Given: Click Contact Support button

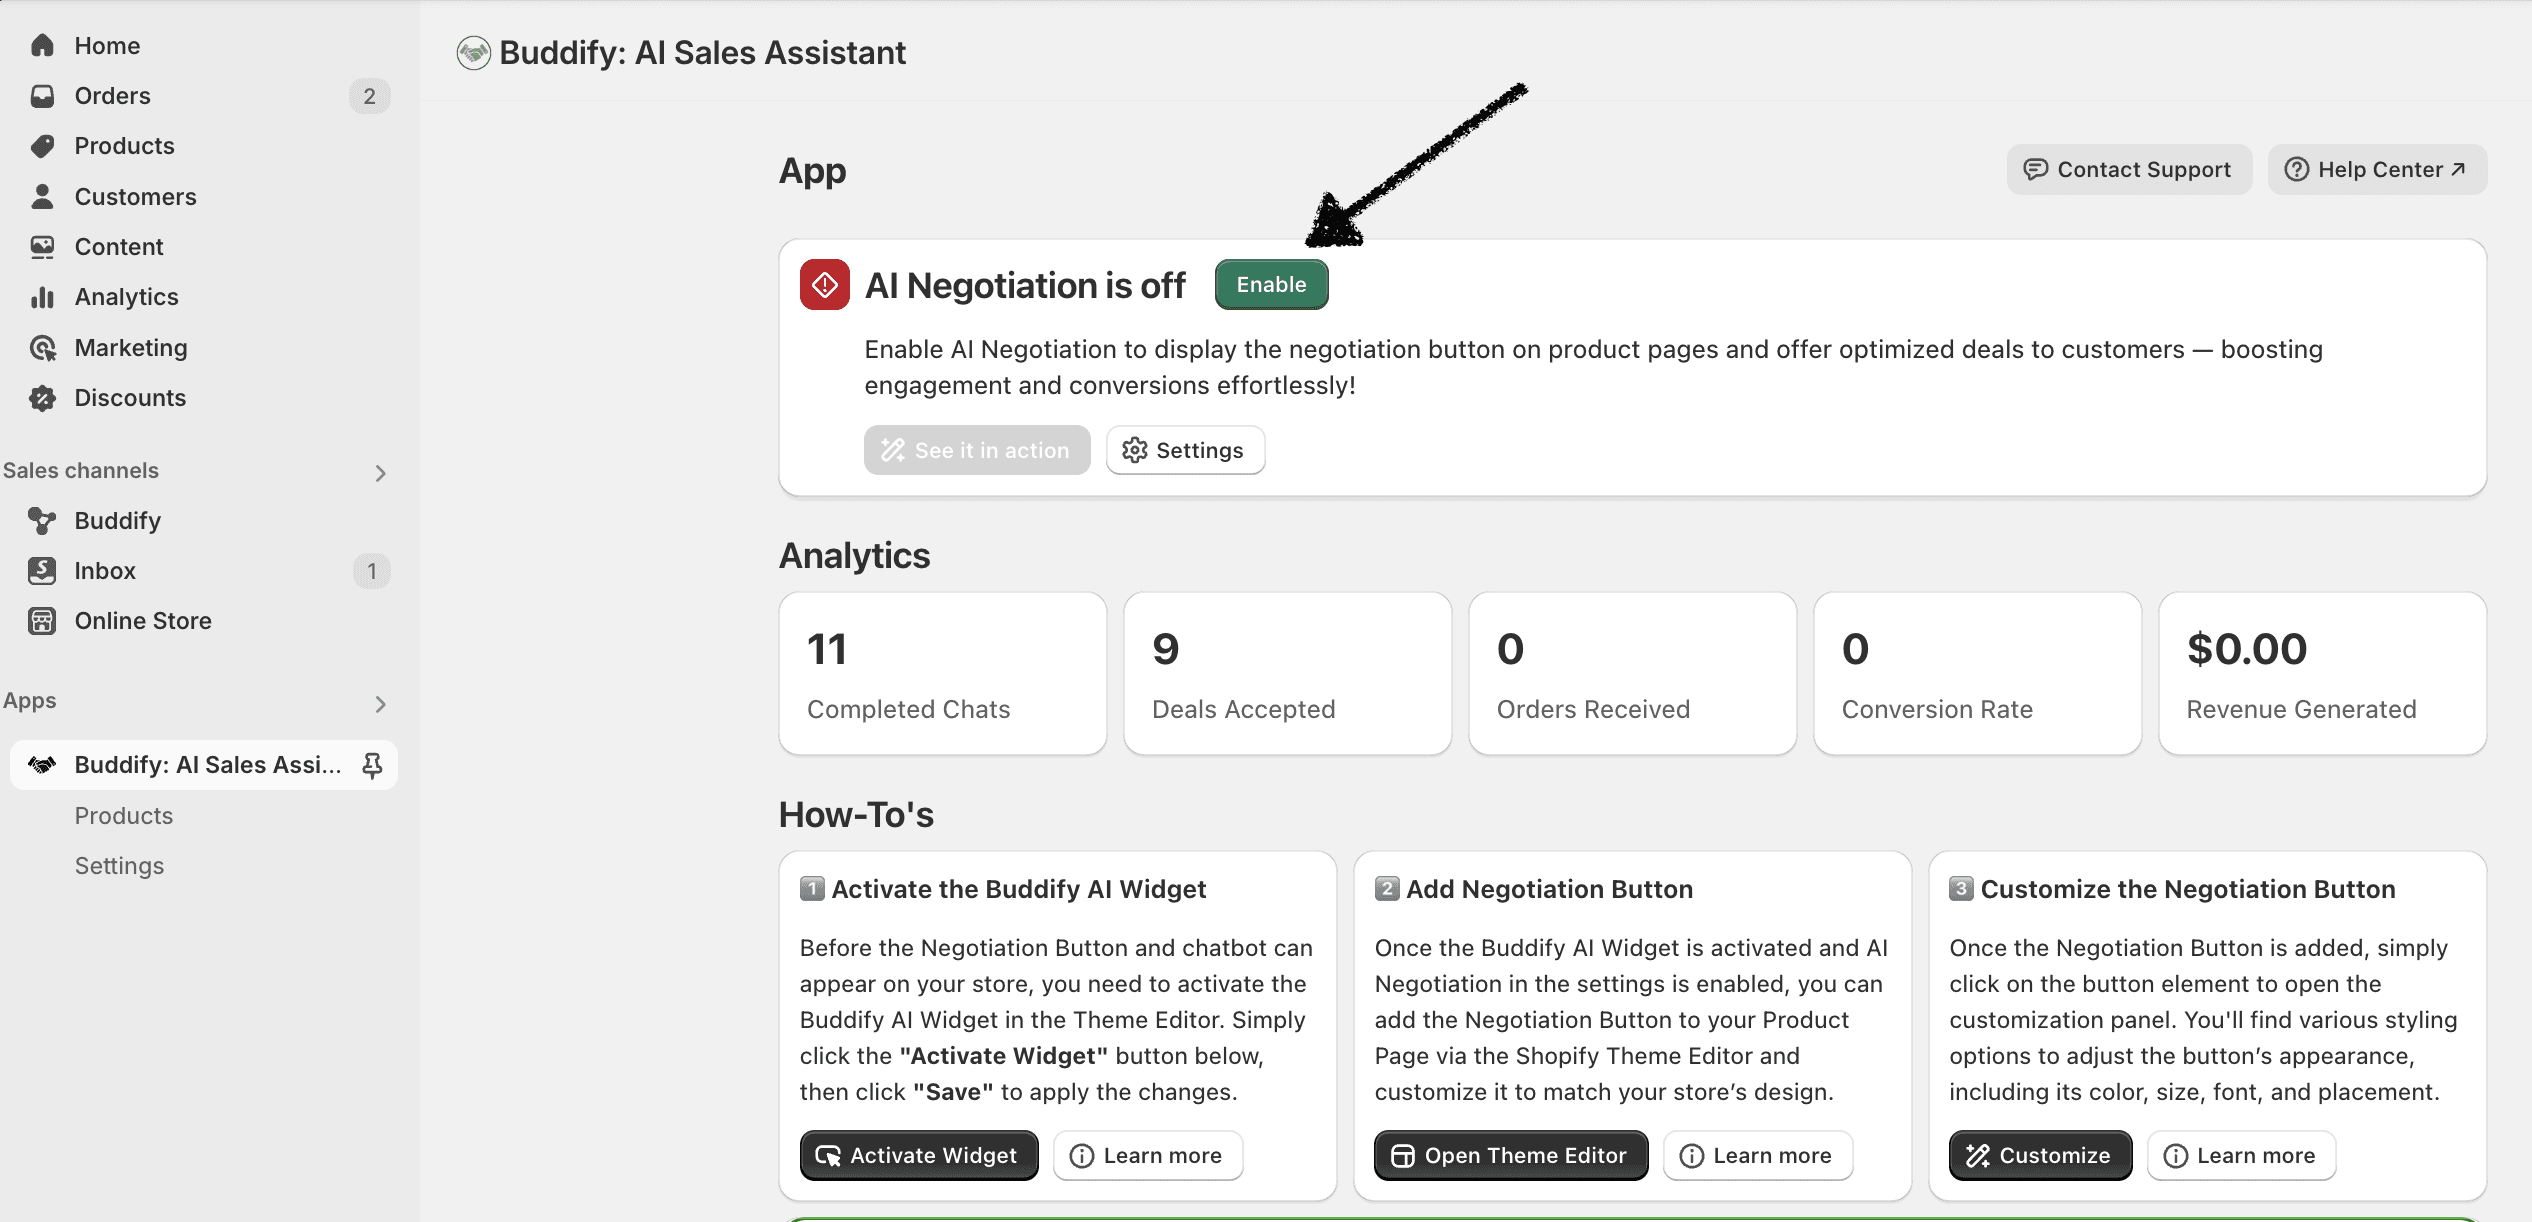Looking at the screenshot, I should point(2129,169).
